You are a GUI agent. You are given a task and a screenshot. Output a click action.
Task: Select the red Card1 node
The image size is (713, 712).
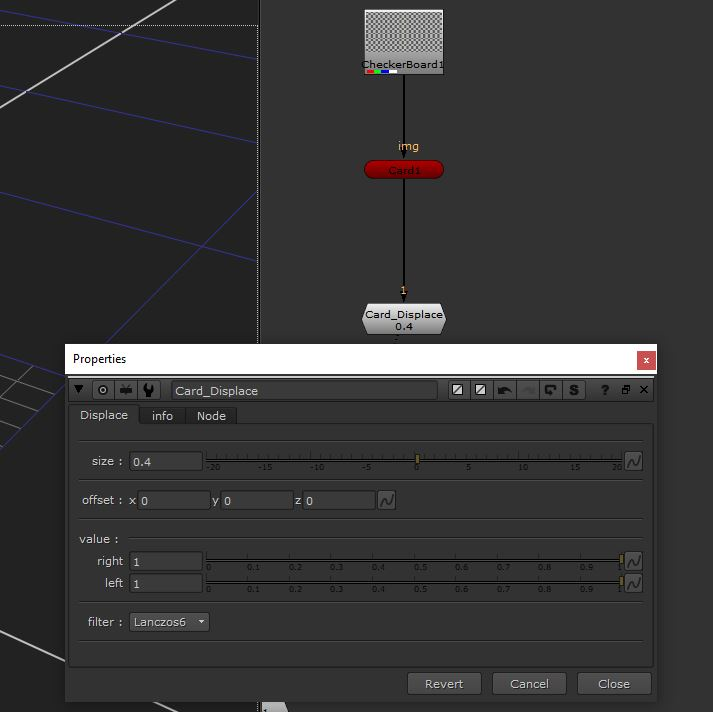pos(403,170)
